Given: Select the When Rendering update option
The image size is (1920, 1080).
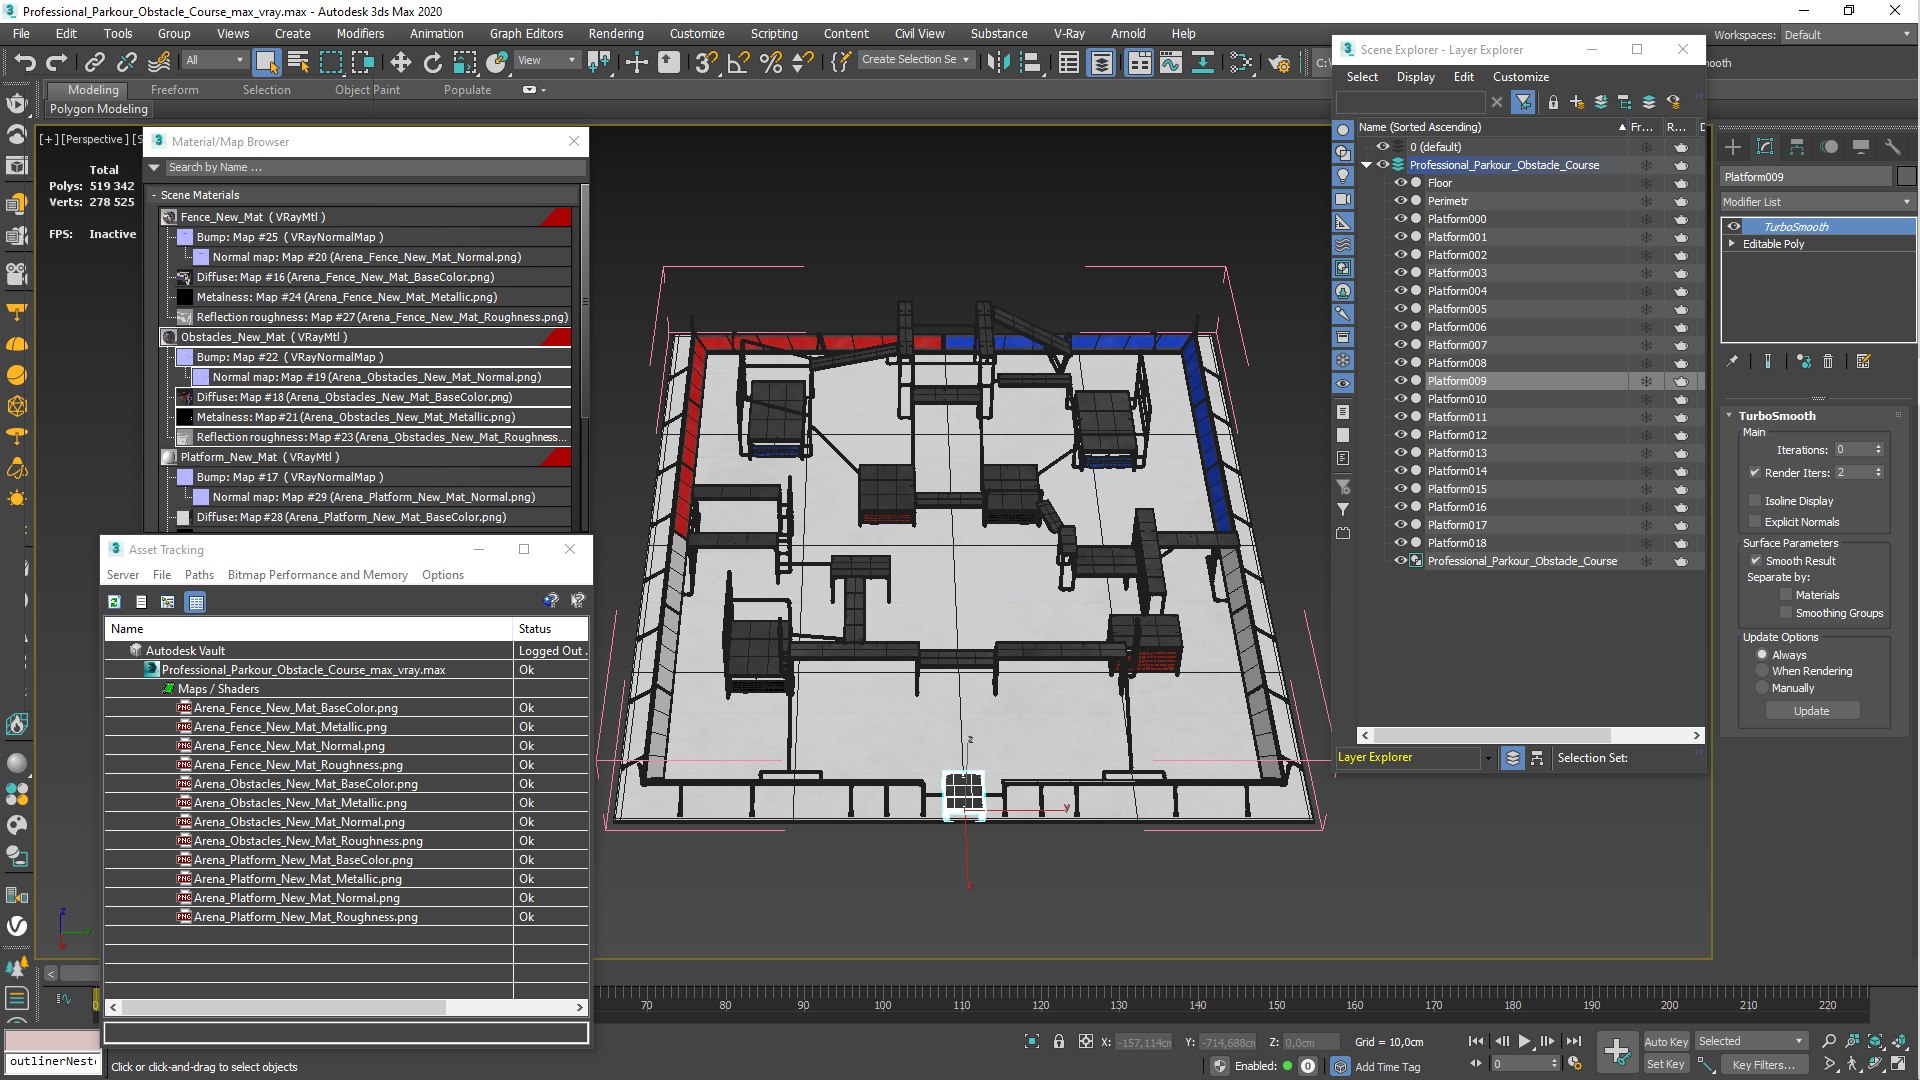Looking at the screenshot, I should pos(1762,671).
